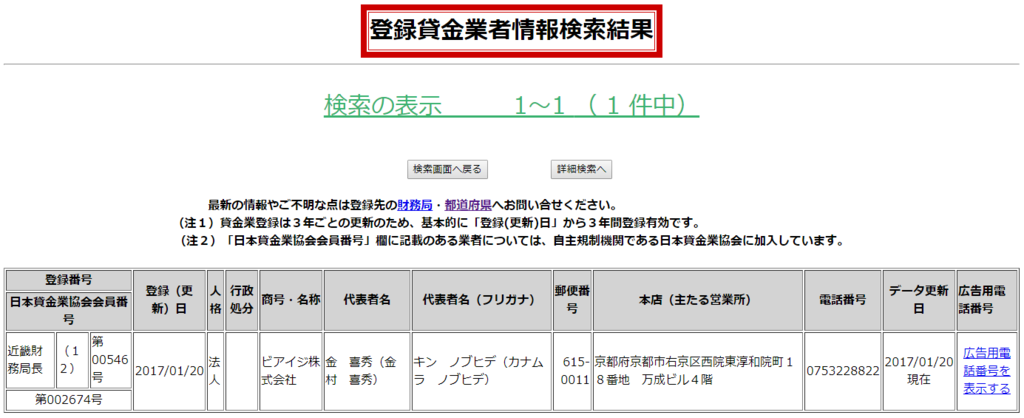Select the 広告用電話番号 column header
The width and height of the screenshot is (1024, 418).
[x=987, y=300]
